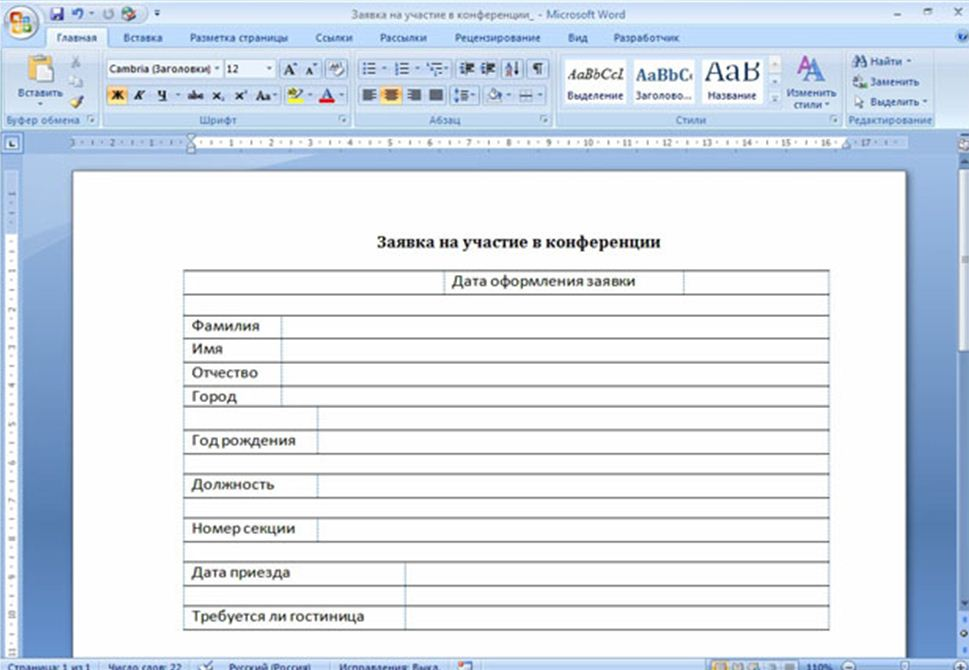Increase font size with large A icon

click(289, 69)
